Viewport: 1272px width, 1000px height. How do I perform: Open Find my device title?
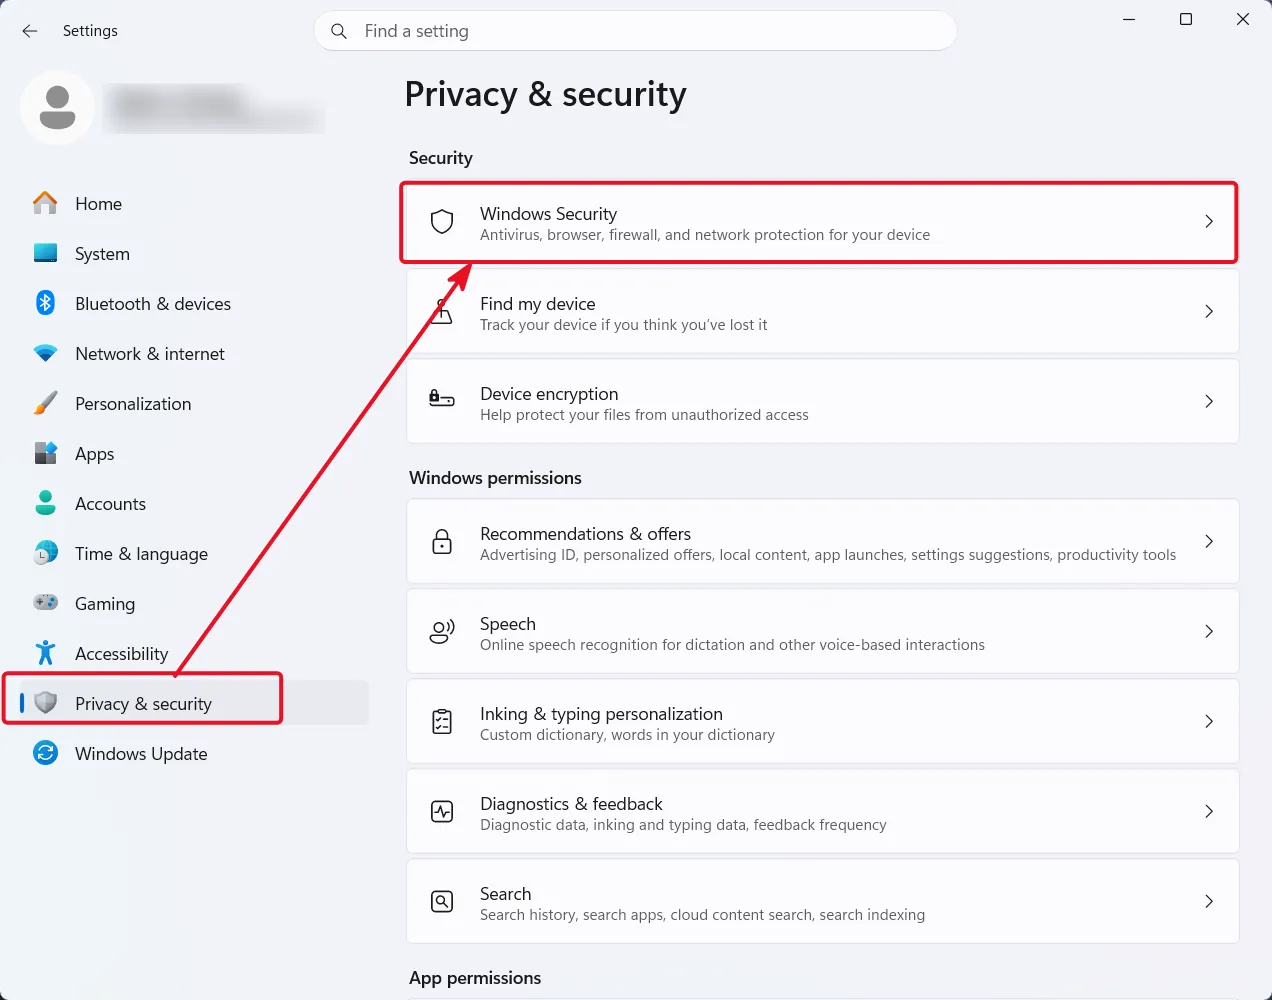coord(537,304)
